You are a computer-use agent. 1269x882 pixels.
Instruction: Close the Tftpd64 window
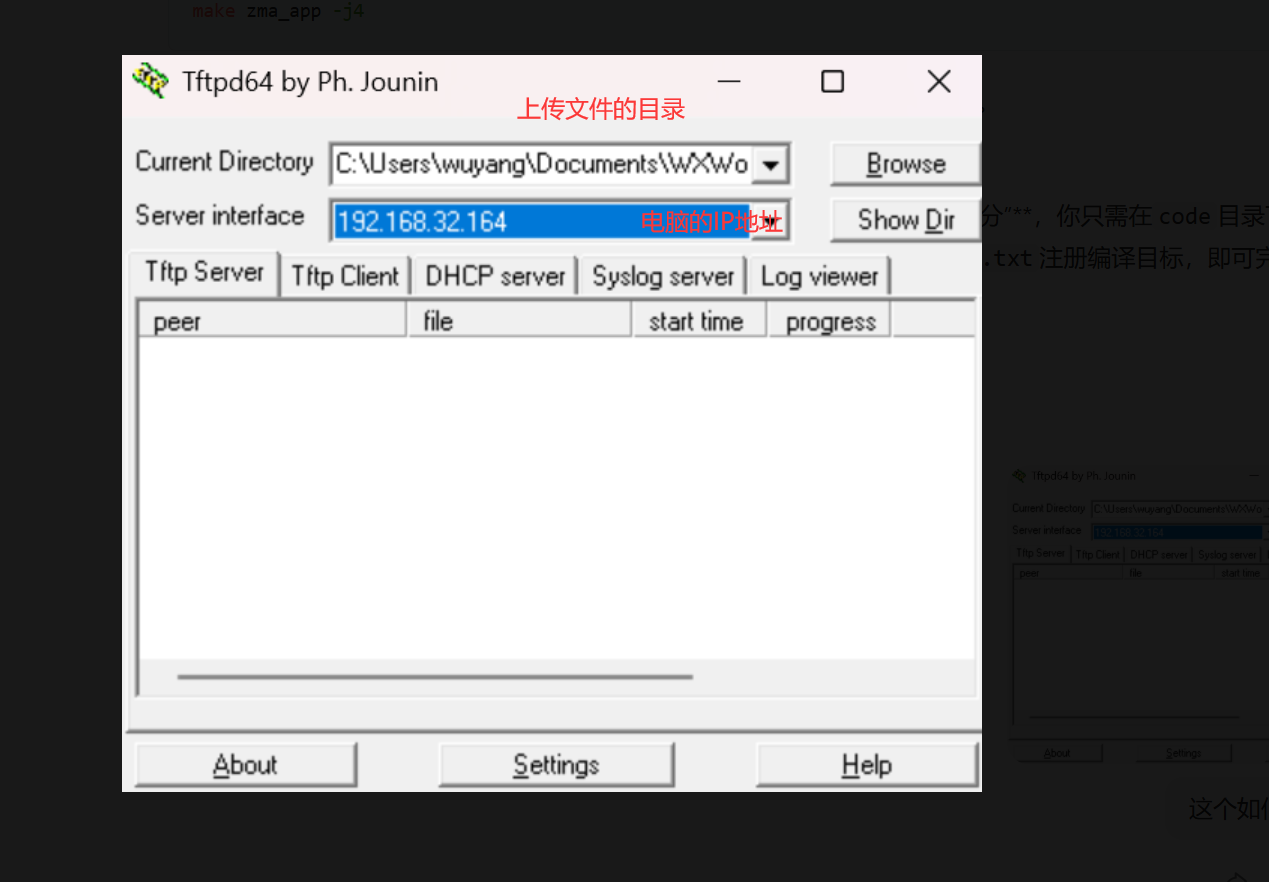938,82
